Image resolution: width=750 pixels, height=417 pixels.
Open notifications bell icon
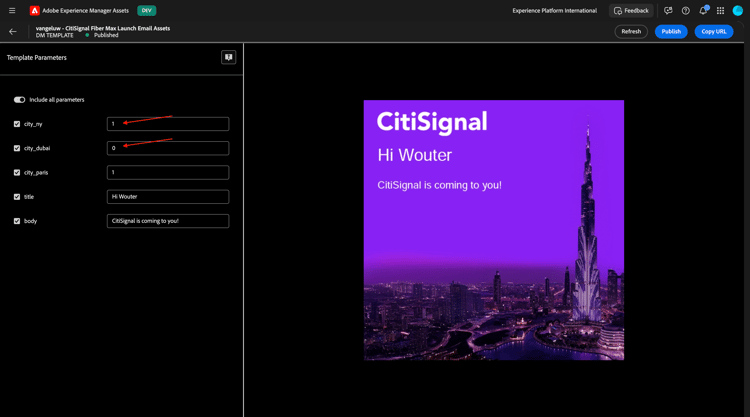(x=703, y=11)
